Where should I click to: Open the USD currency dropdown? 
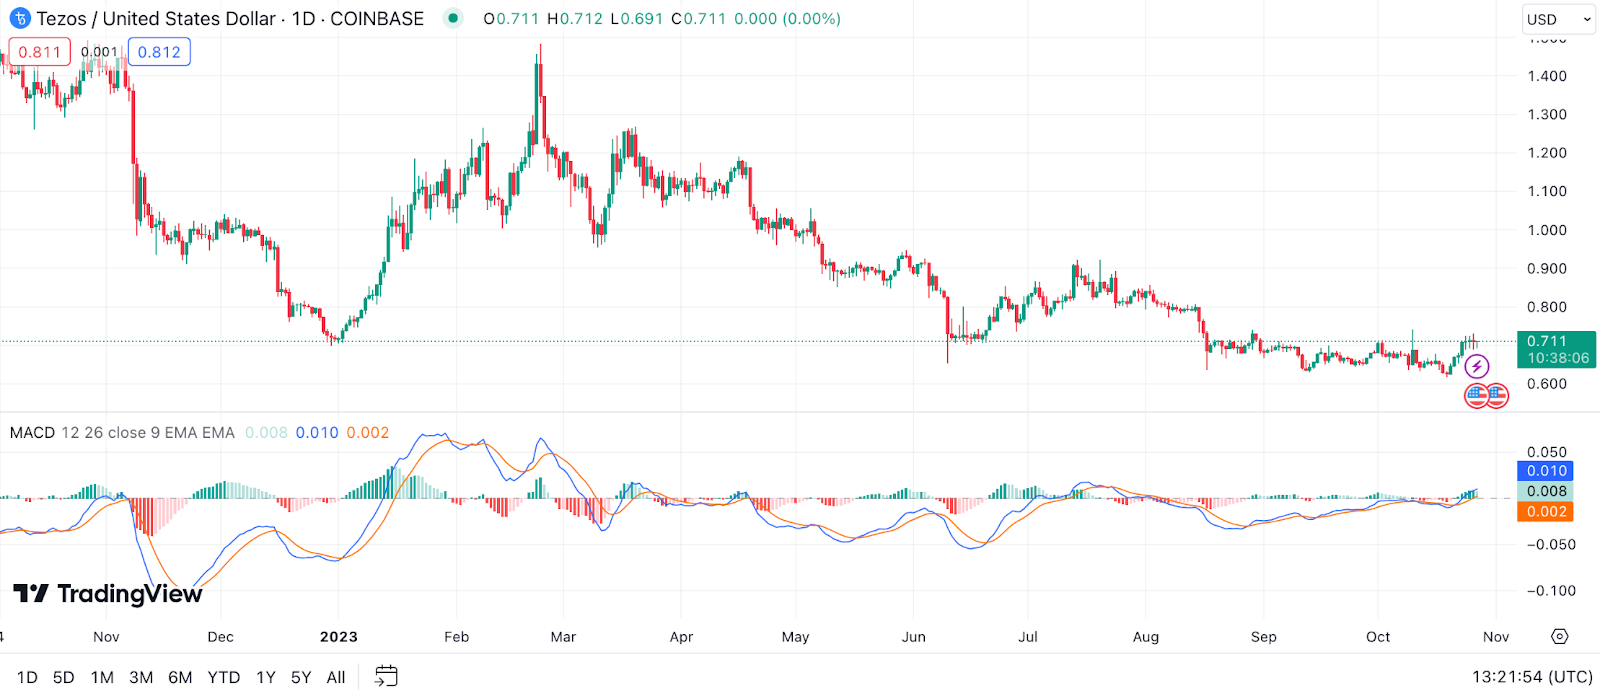[x=1558, y=19]
